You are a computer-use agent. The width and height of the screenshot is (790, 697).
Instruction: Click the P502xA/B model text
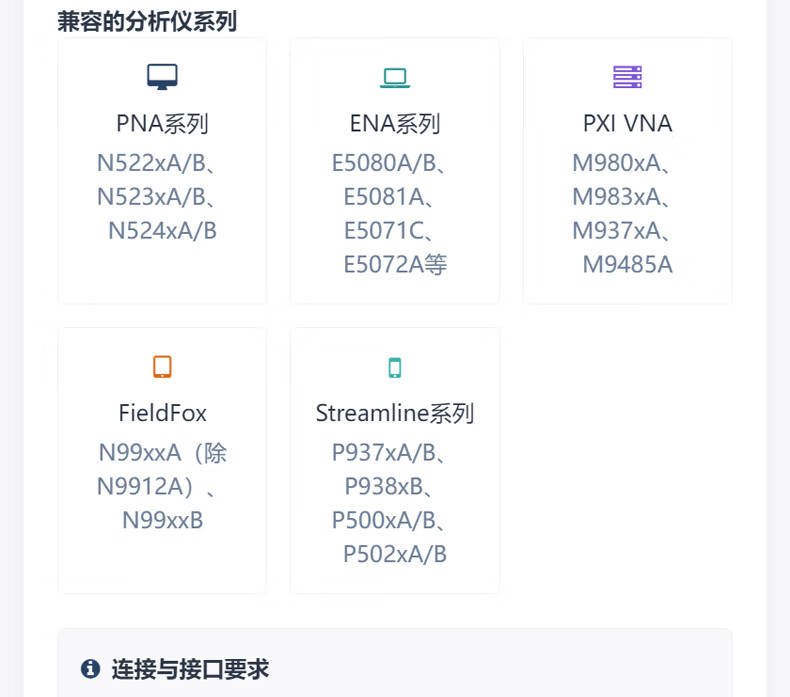point(395,554)
